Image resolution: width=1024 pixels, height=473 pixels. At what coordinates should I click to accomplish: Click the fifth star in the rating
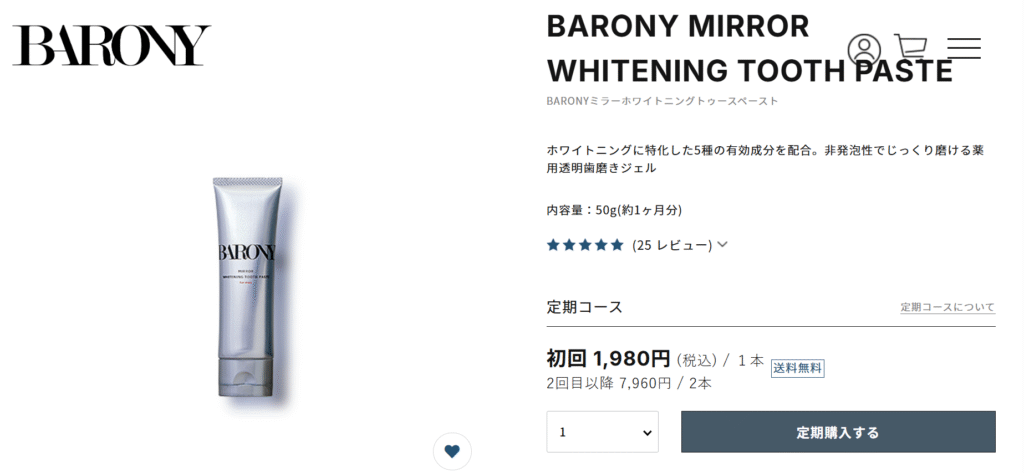pyautogui.click(x=617, y=246)
